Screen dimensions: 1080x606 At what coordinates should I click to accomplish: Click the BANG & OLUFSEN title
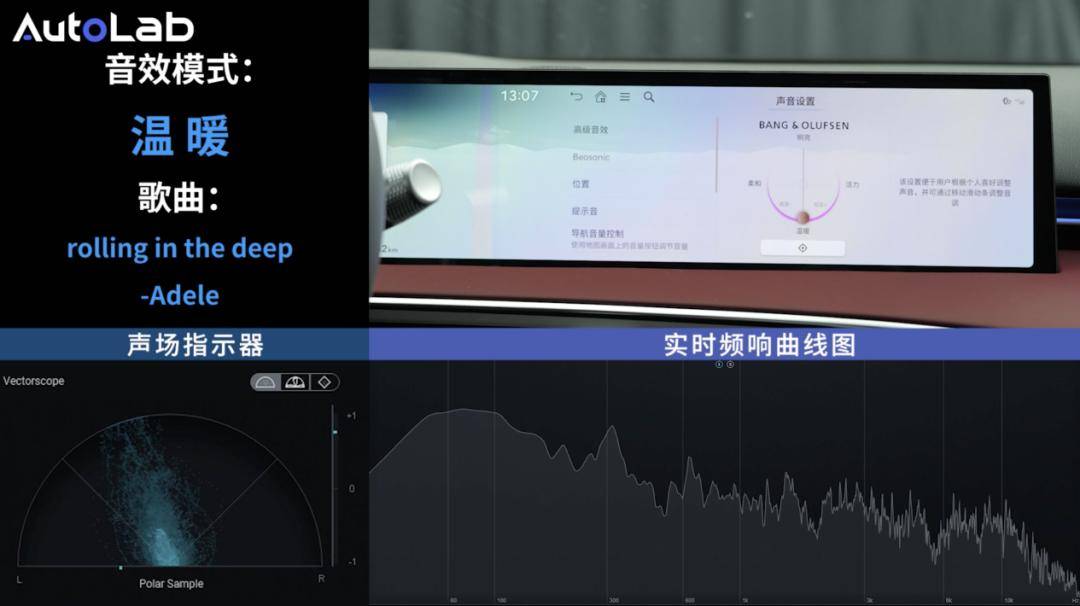coord(804,125)
